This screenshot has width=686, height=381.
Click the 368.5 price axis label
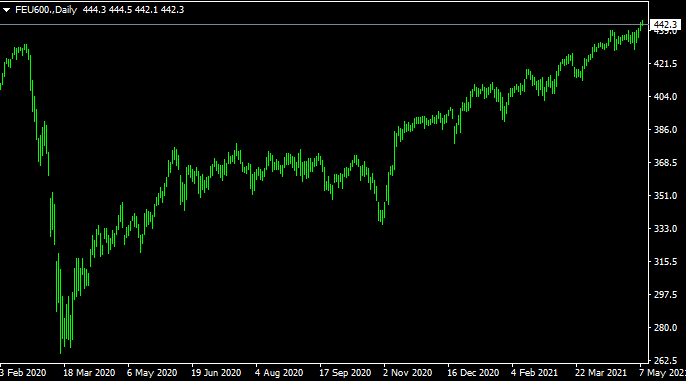click(665, 163)
